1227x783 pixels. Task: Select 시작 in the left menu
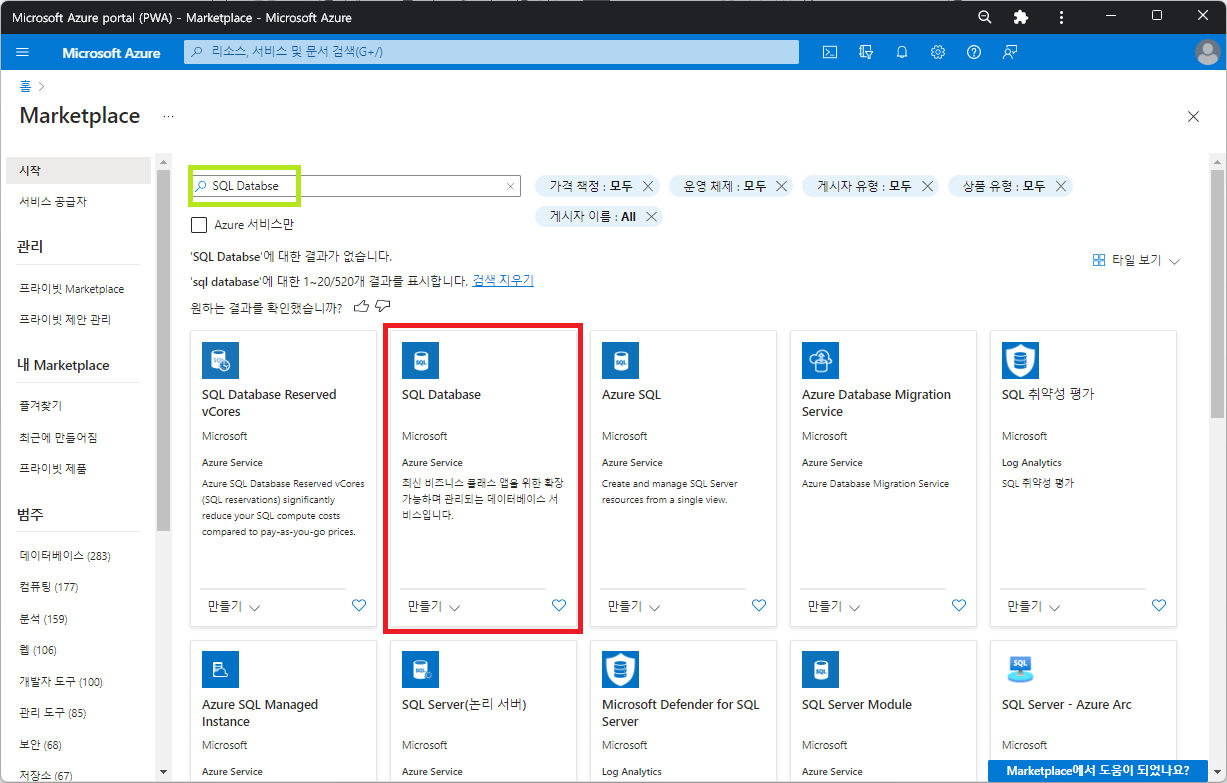(x=78, y=171)
